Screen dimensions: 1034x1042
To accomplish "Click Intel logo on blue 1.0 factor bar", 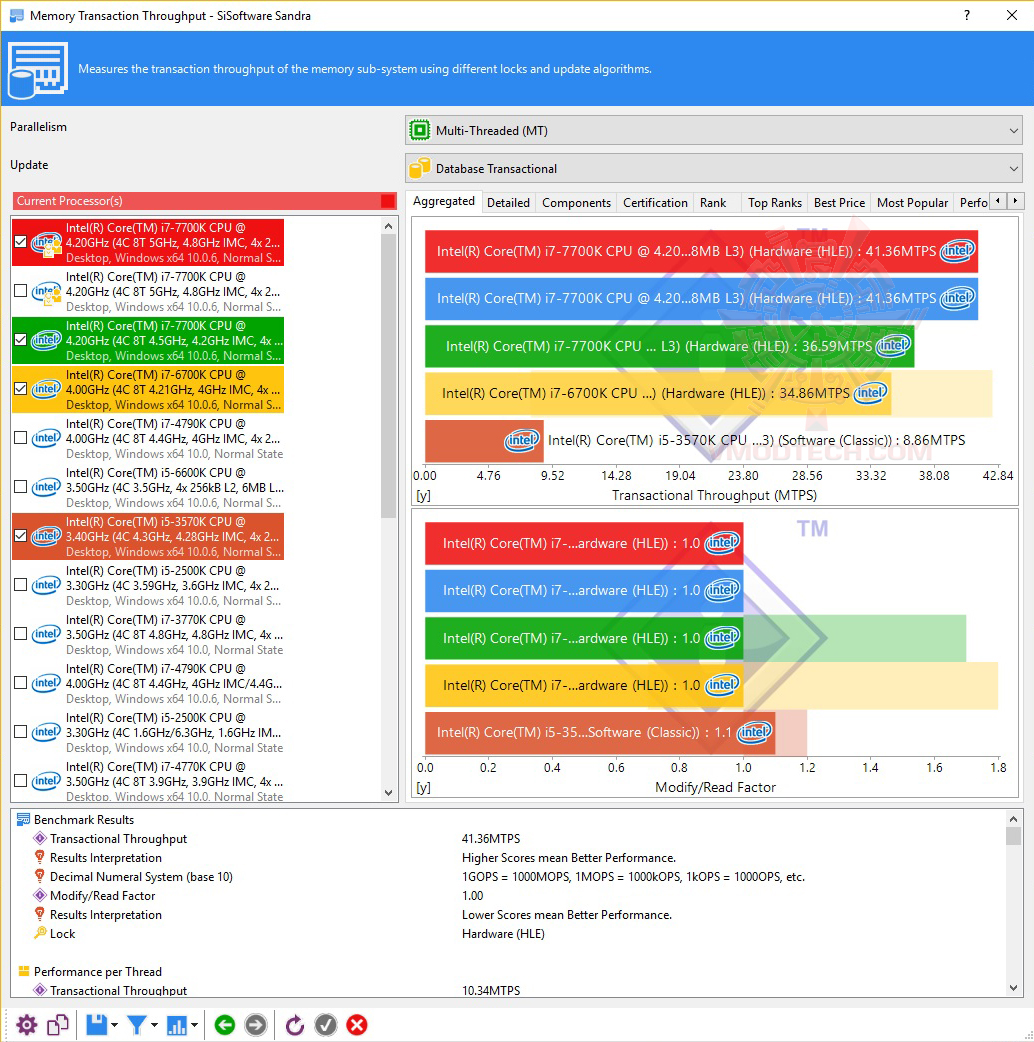I will click(x=722, y=590).
